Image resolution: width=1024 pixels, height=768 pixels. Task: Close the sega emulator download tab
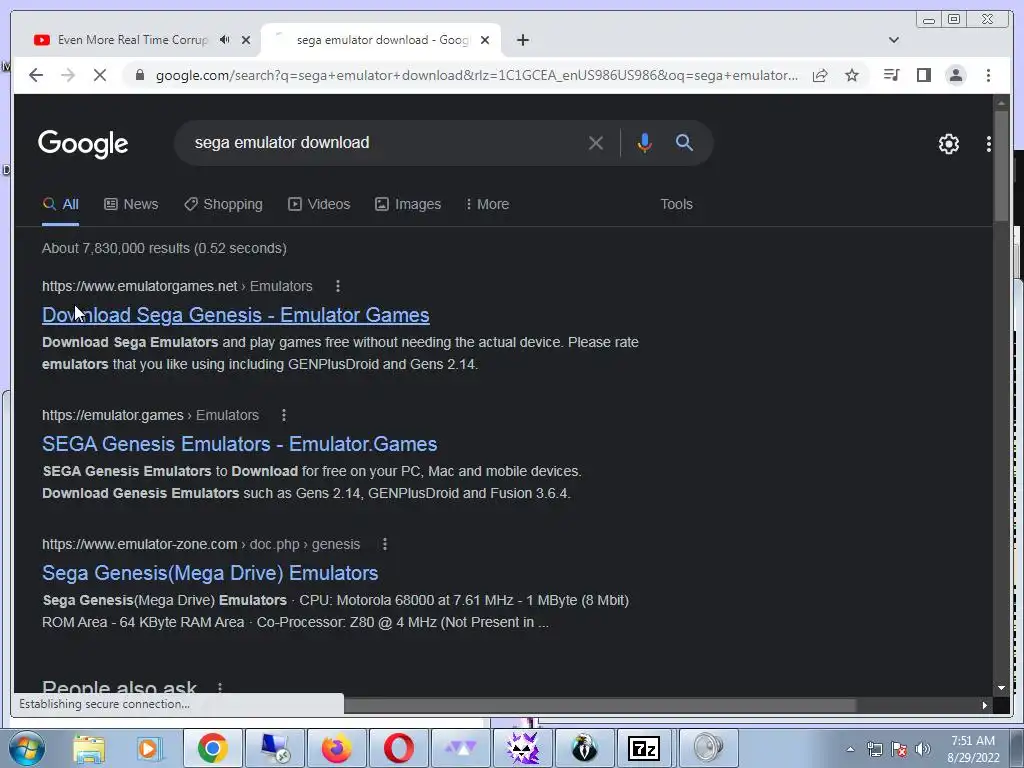(x=485, y=40)
